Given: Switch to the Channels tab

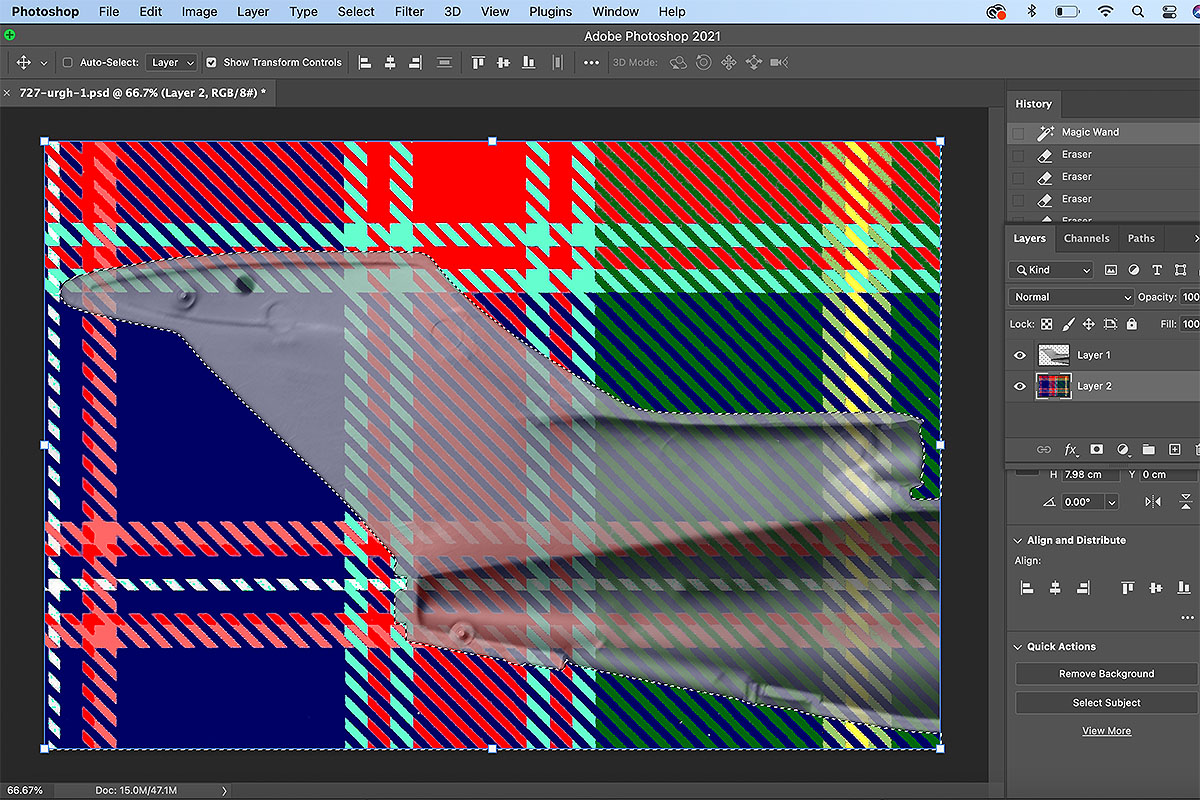Looking at the screenshot, I should [x=1086, y=238].
